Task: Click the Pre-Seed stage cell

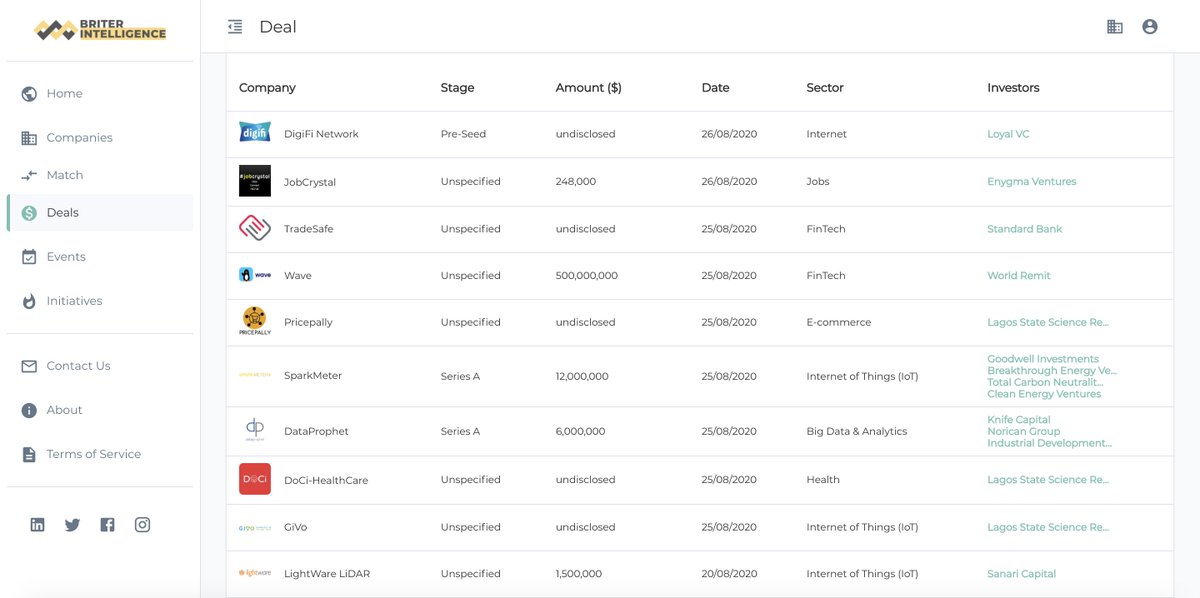Action: 463,134
